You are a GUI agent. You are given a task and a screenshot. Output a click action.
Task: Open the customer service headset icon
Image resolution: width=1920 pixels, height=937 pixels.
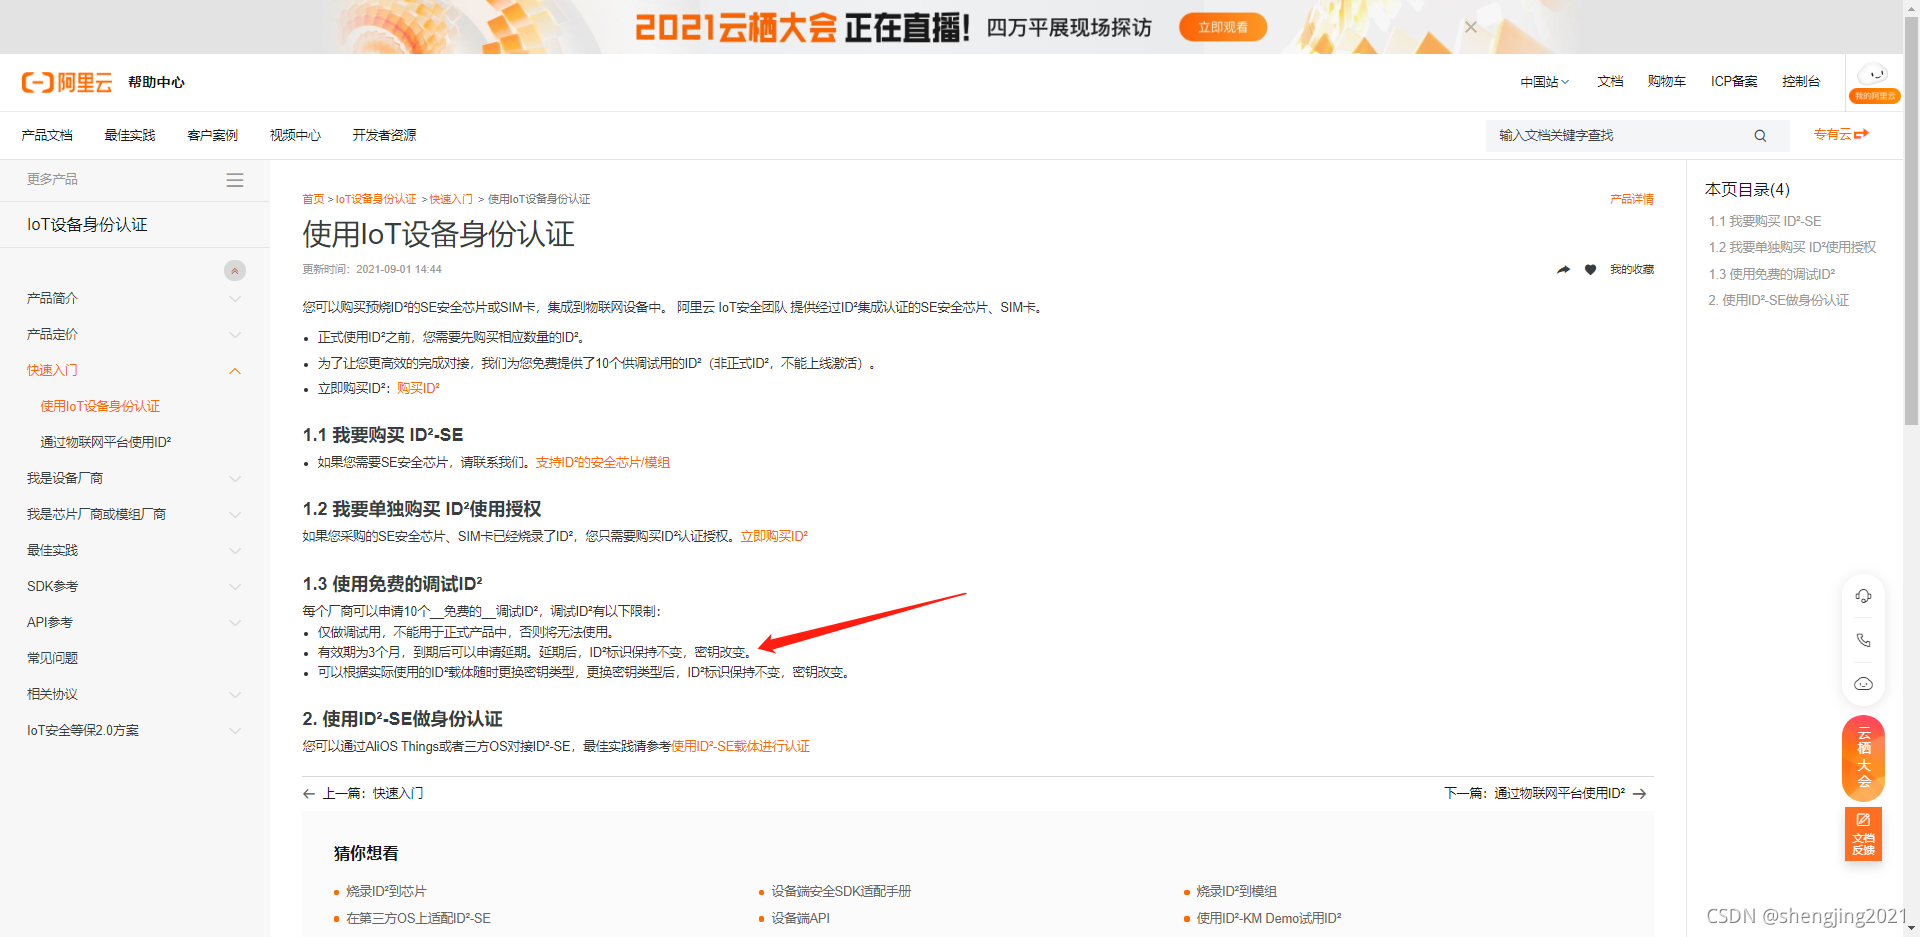(1863, 596)
